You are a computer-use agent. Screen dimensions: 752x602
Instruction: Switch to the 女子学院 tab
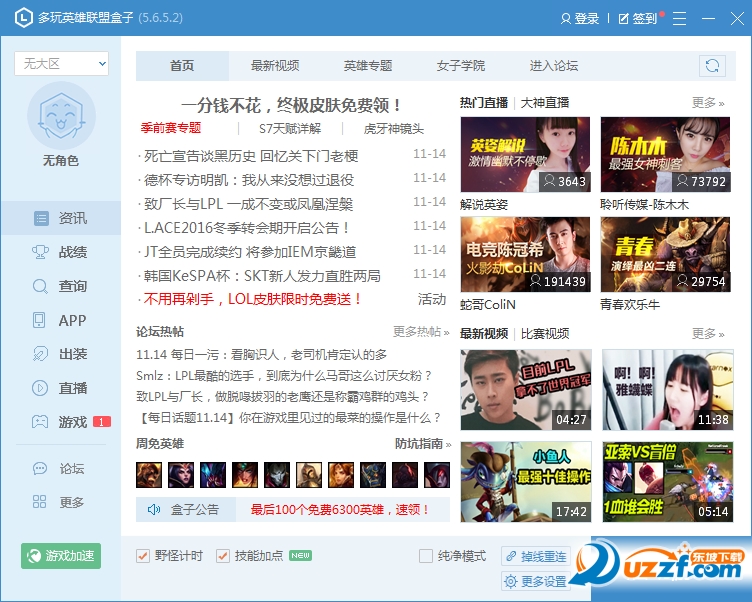pos(460,66)
